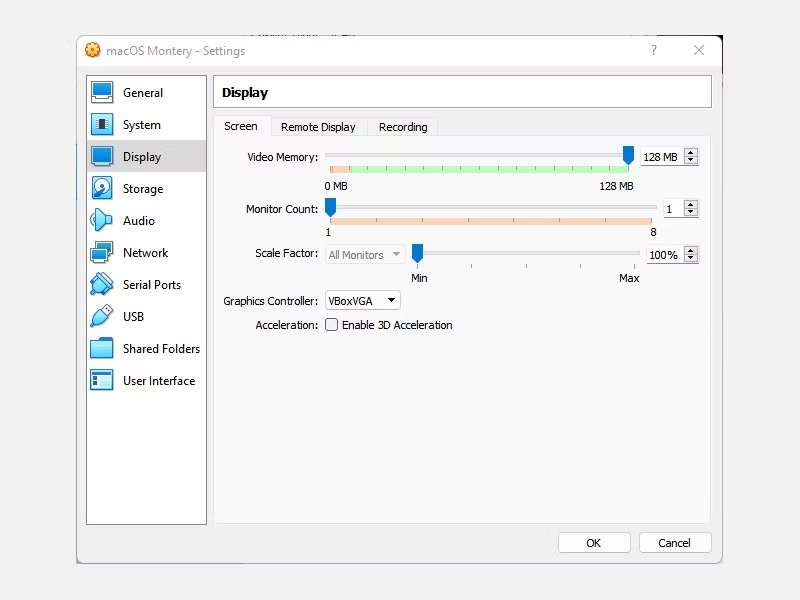Click the Monitor Count value field

click(673, 209)
